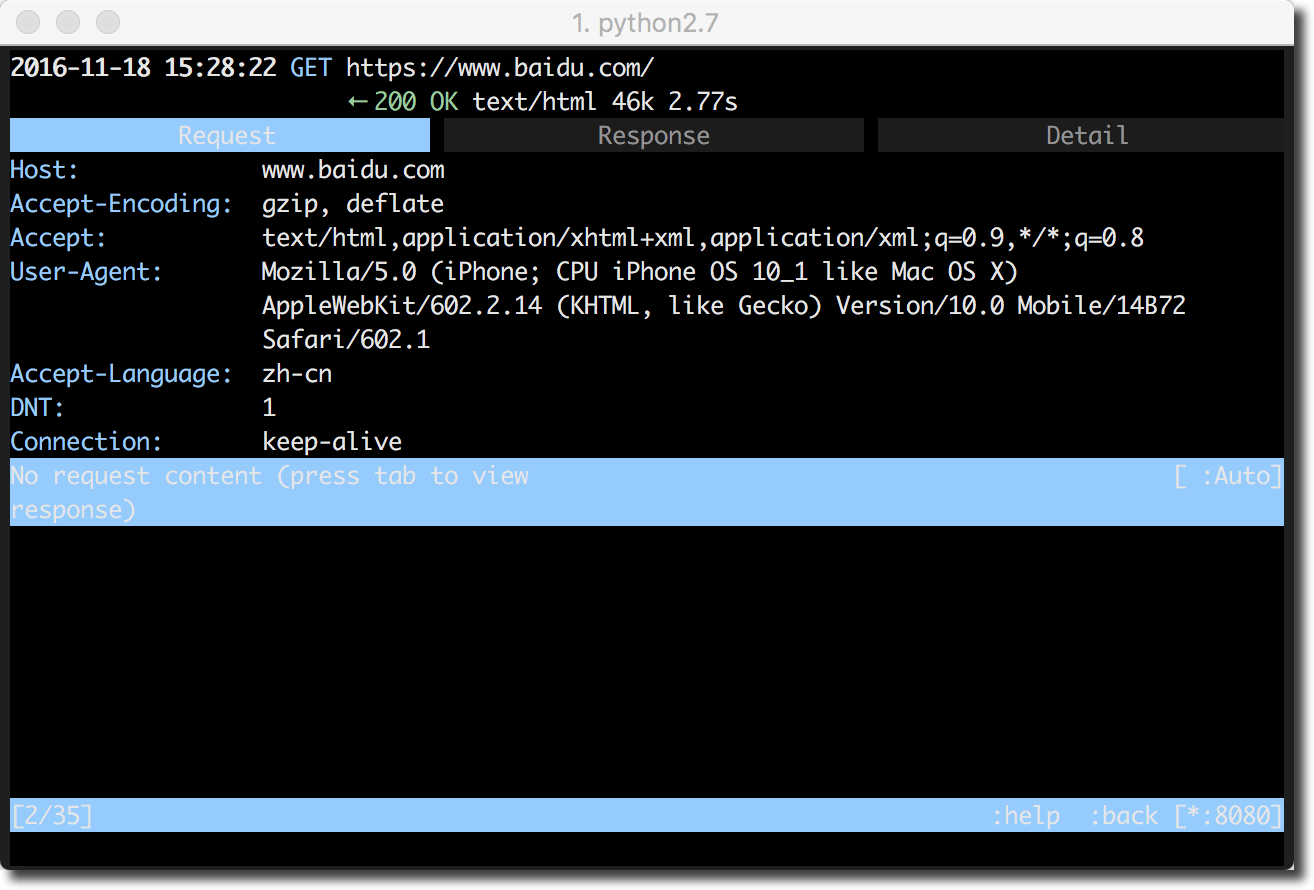Click ':help' in the status bar
This screenshot has width=1314, height=890.
coord(1025,816)
